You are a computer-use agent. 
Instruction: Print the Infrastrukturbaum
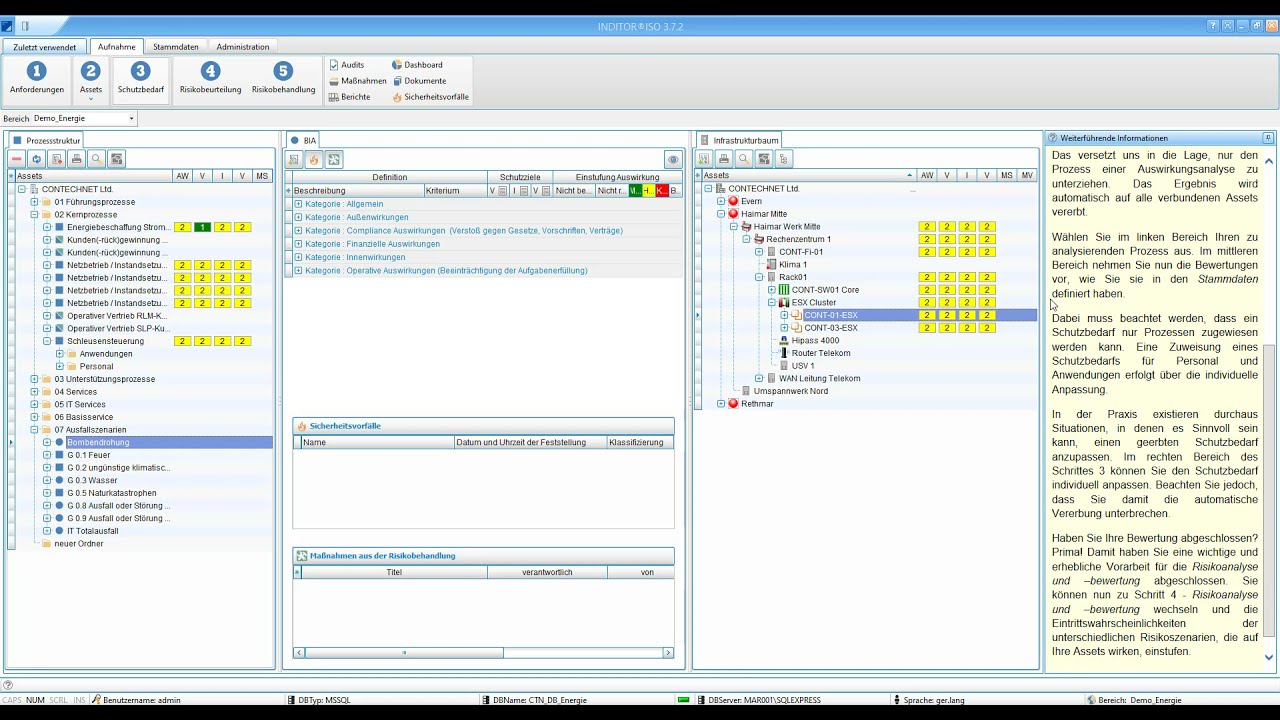(724, 159)
